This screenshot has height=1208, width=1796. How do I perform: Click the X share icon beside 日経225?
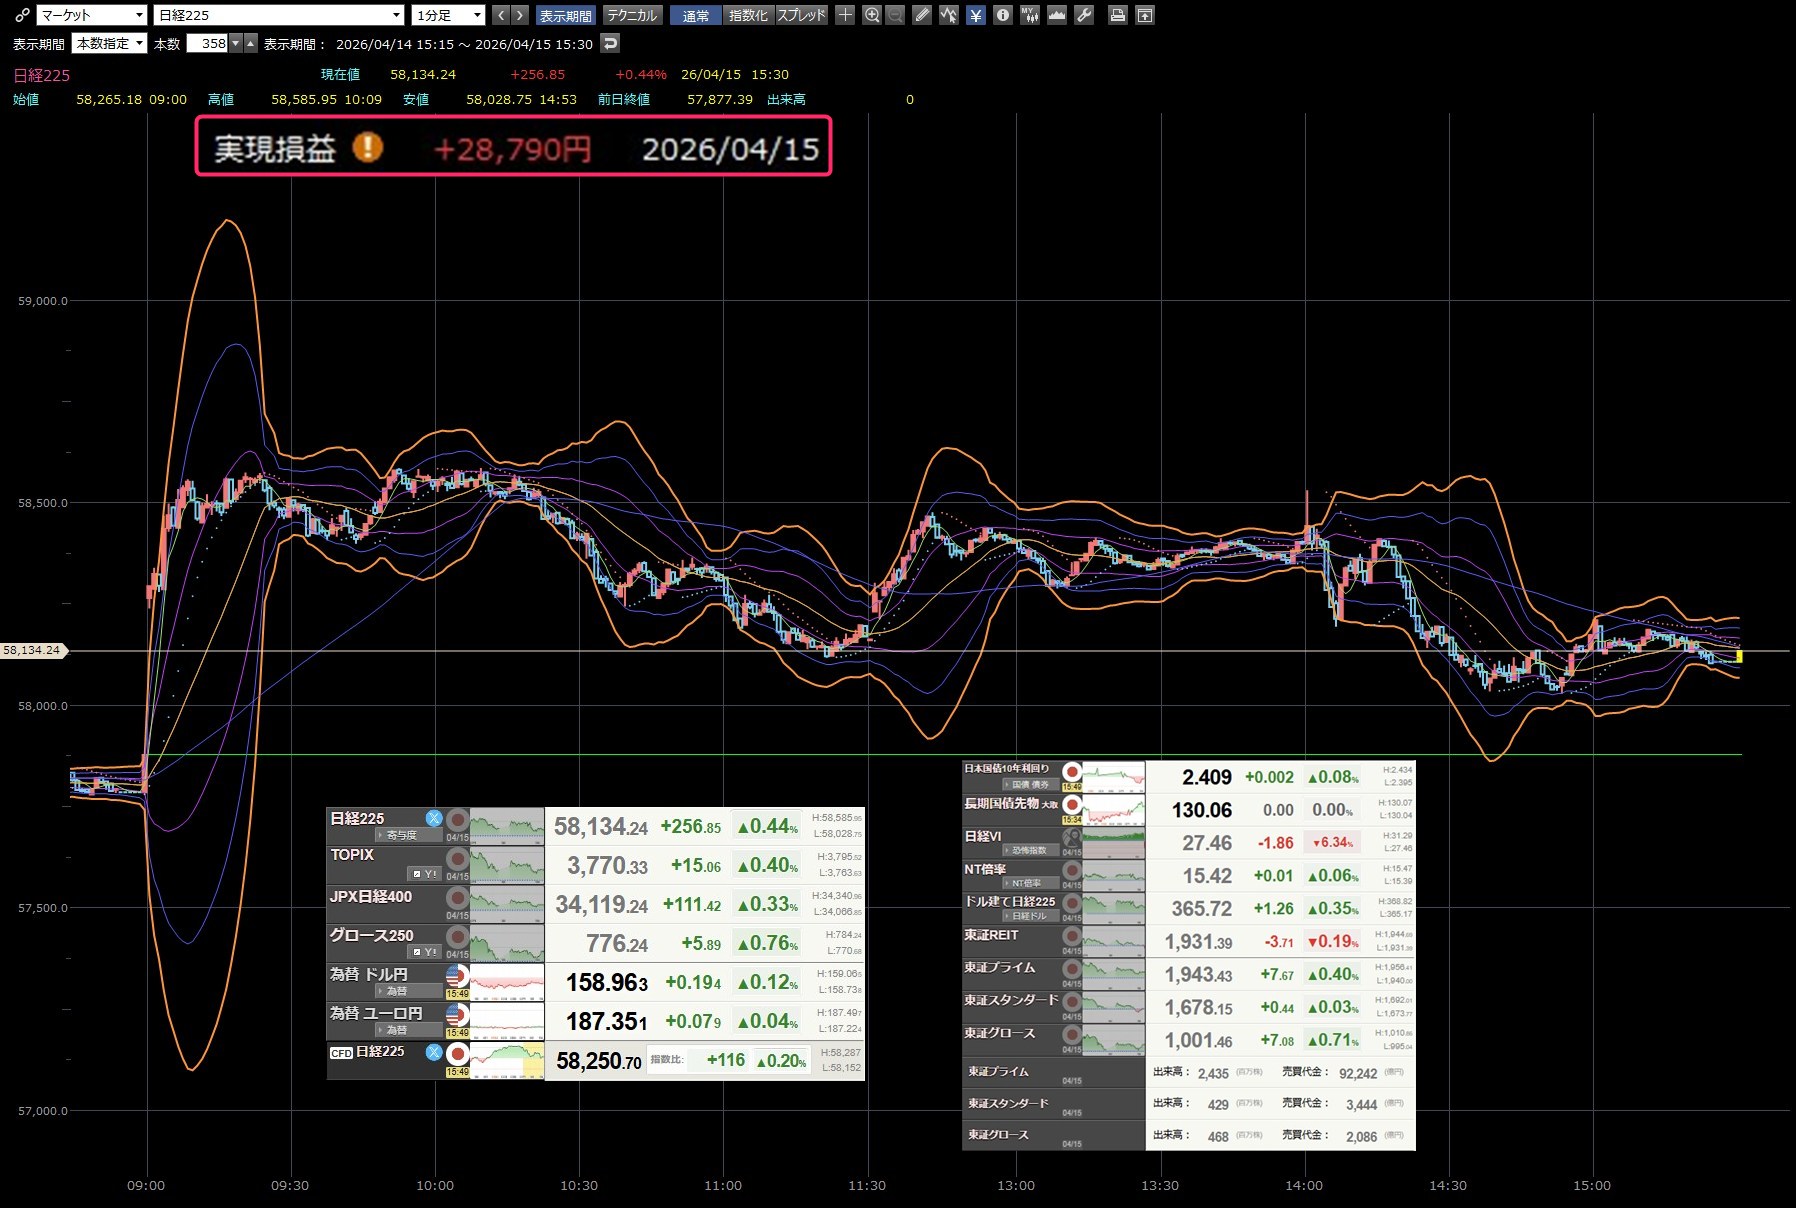pos(433,818)
